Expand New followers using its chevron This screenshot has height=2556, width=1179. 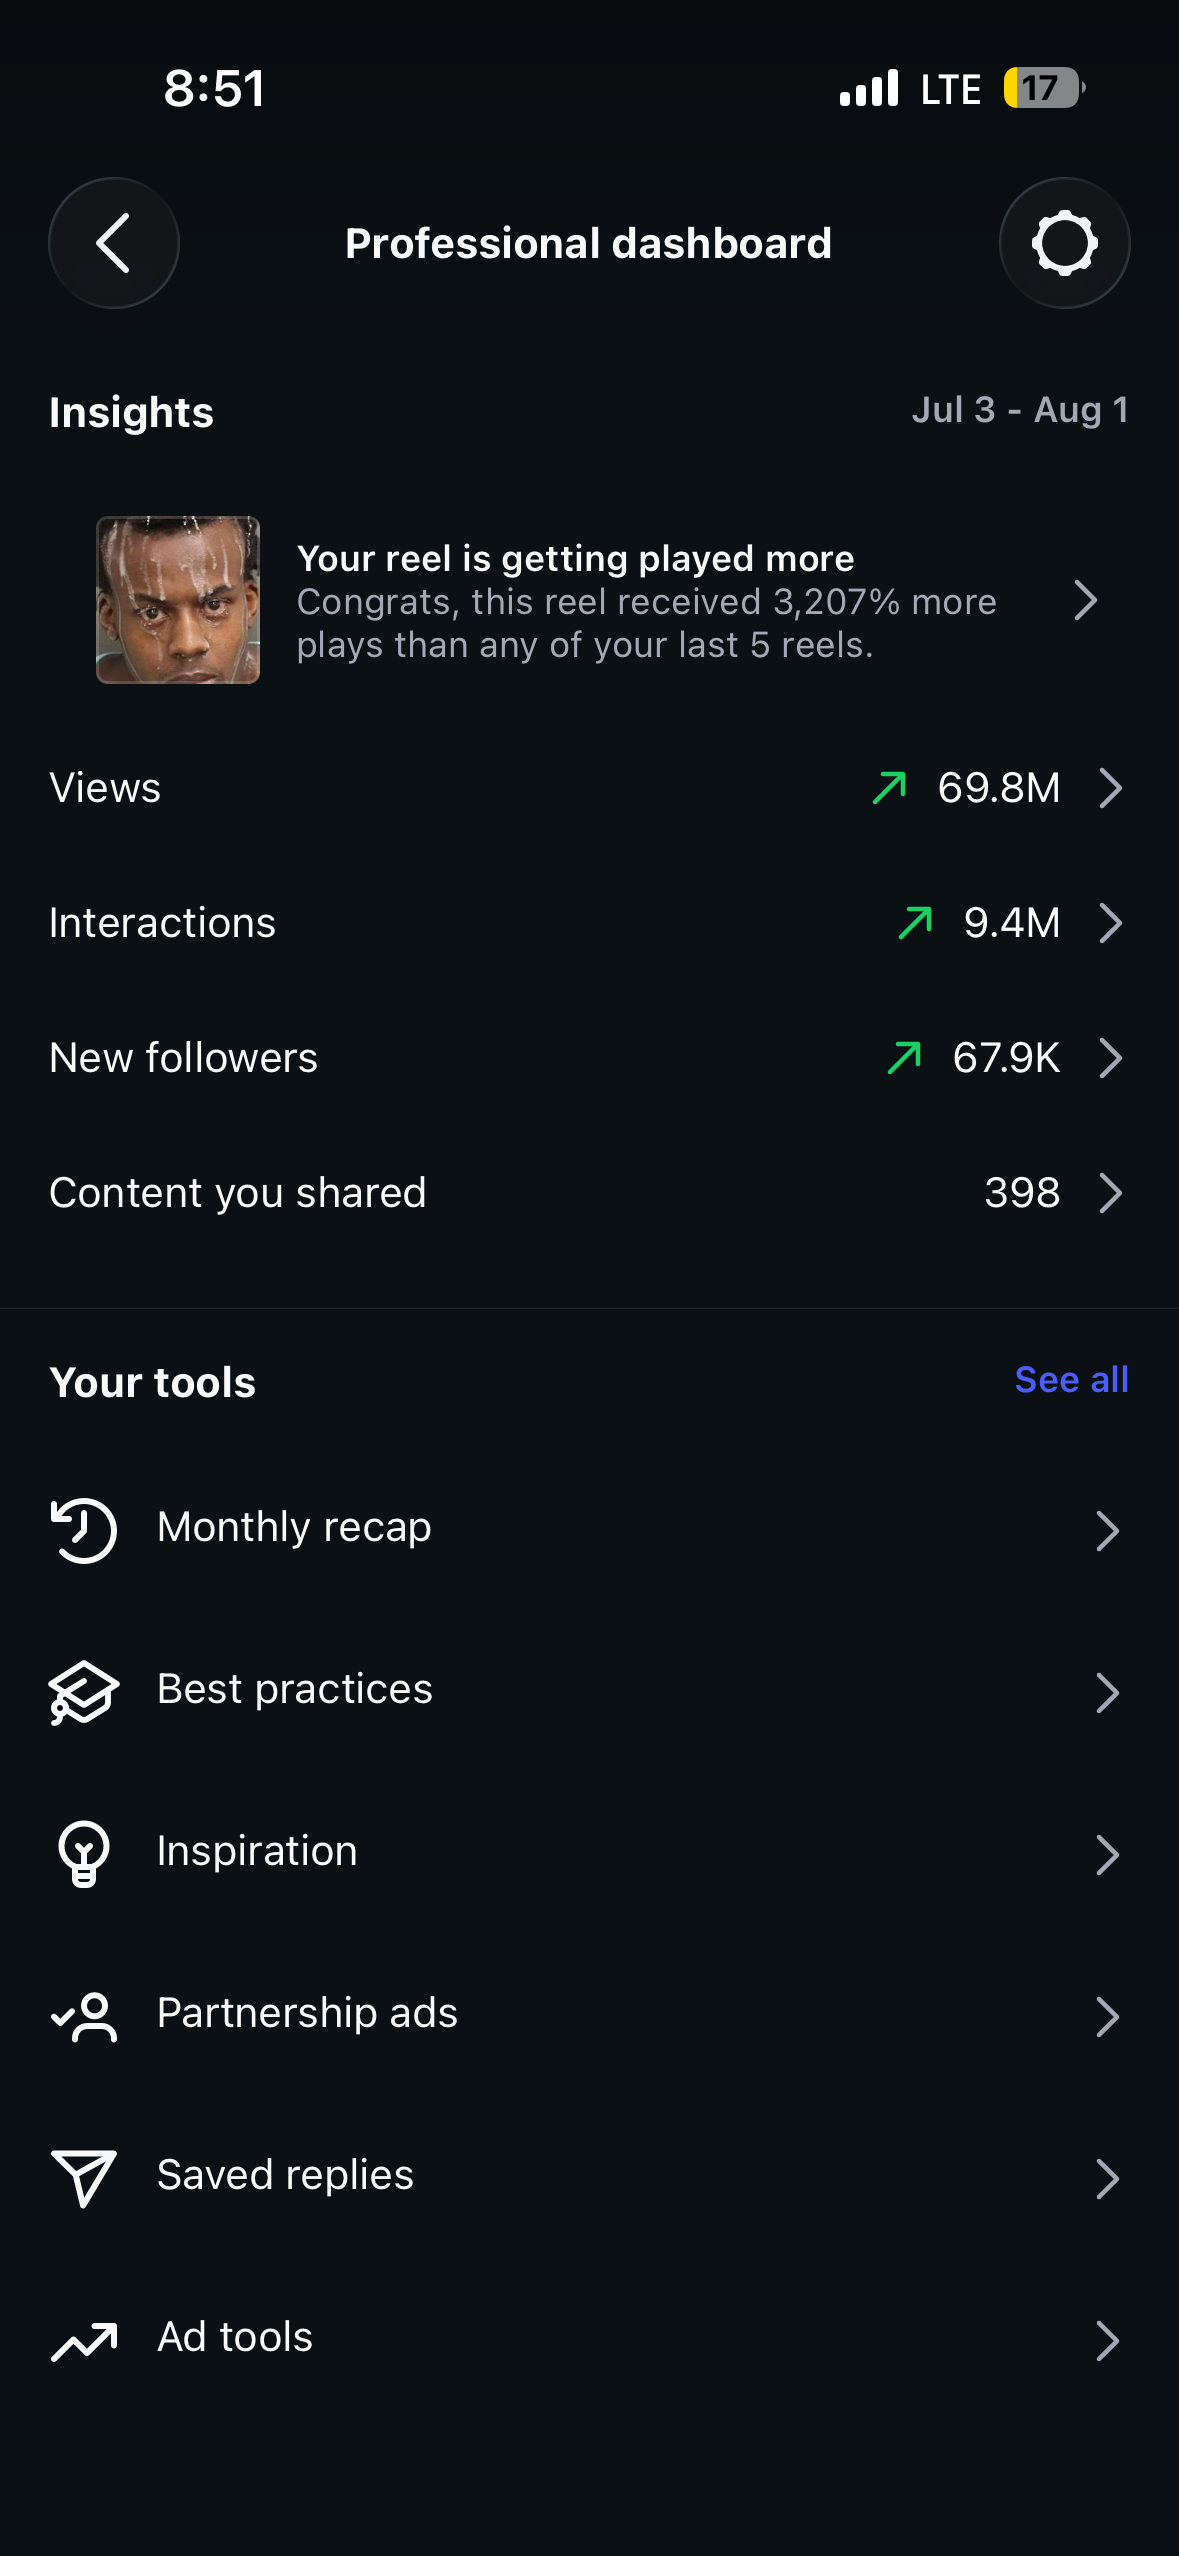coord(1110,1058)
